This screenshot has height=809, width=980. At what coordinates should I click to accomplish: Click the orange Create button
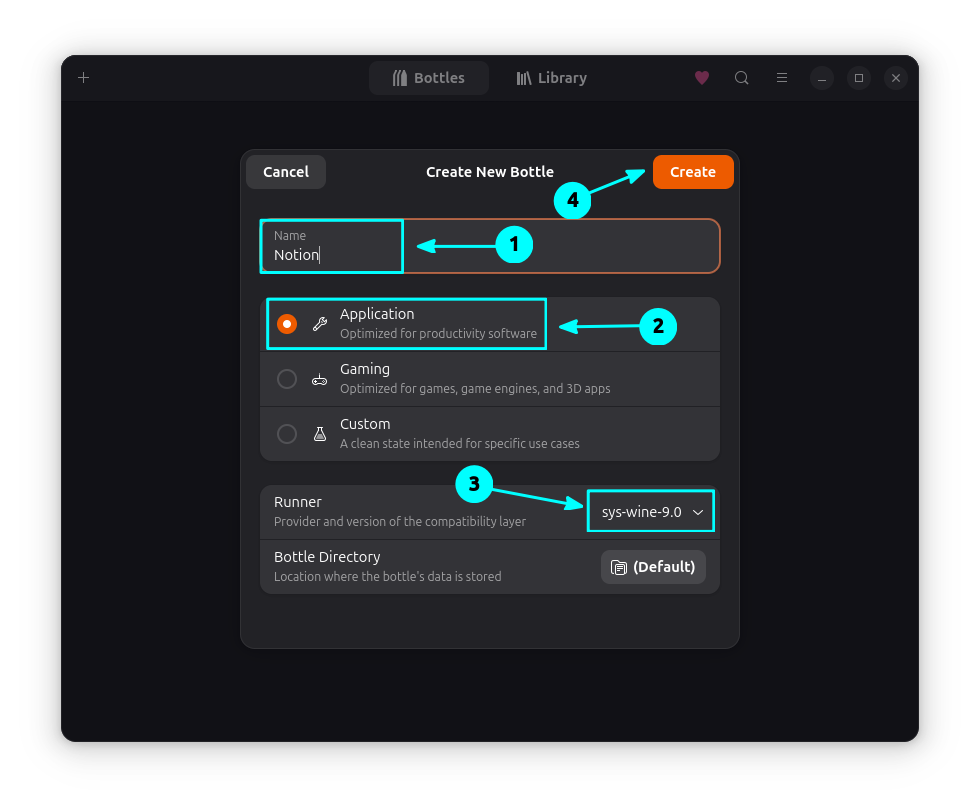coord(692,172)
